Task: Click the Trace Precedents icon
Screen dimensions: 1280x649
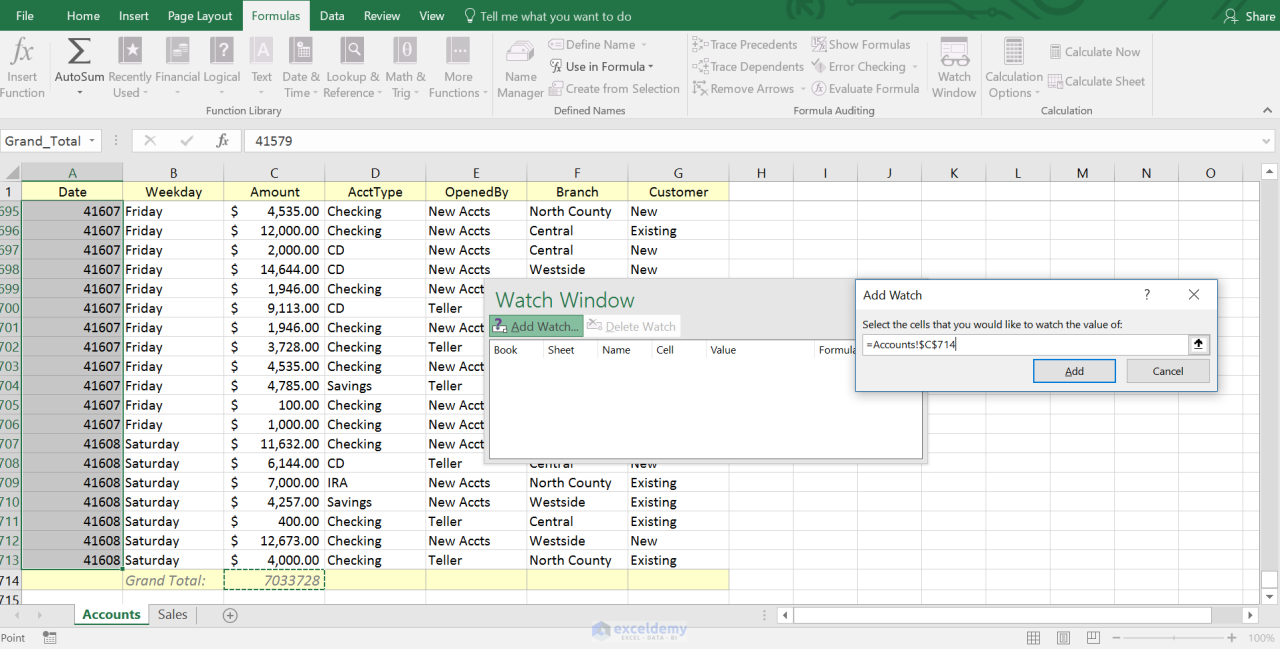Action: coord(744,44)
